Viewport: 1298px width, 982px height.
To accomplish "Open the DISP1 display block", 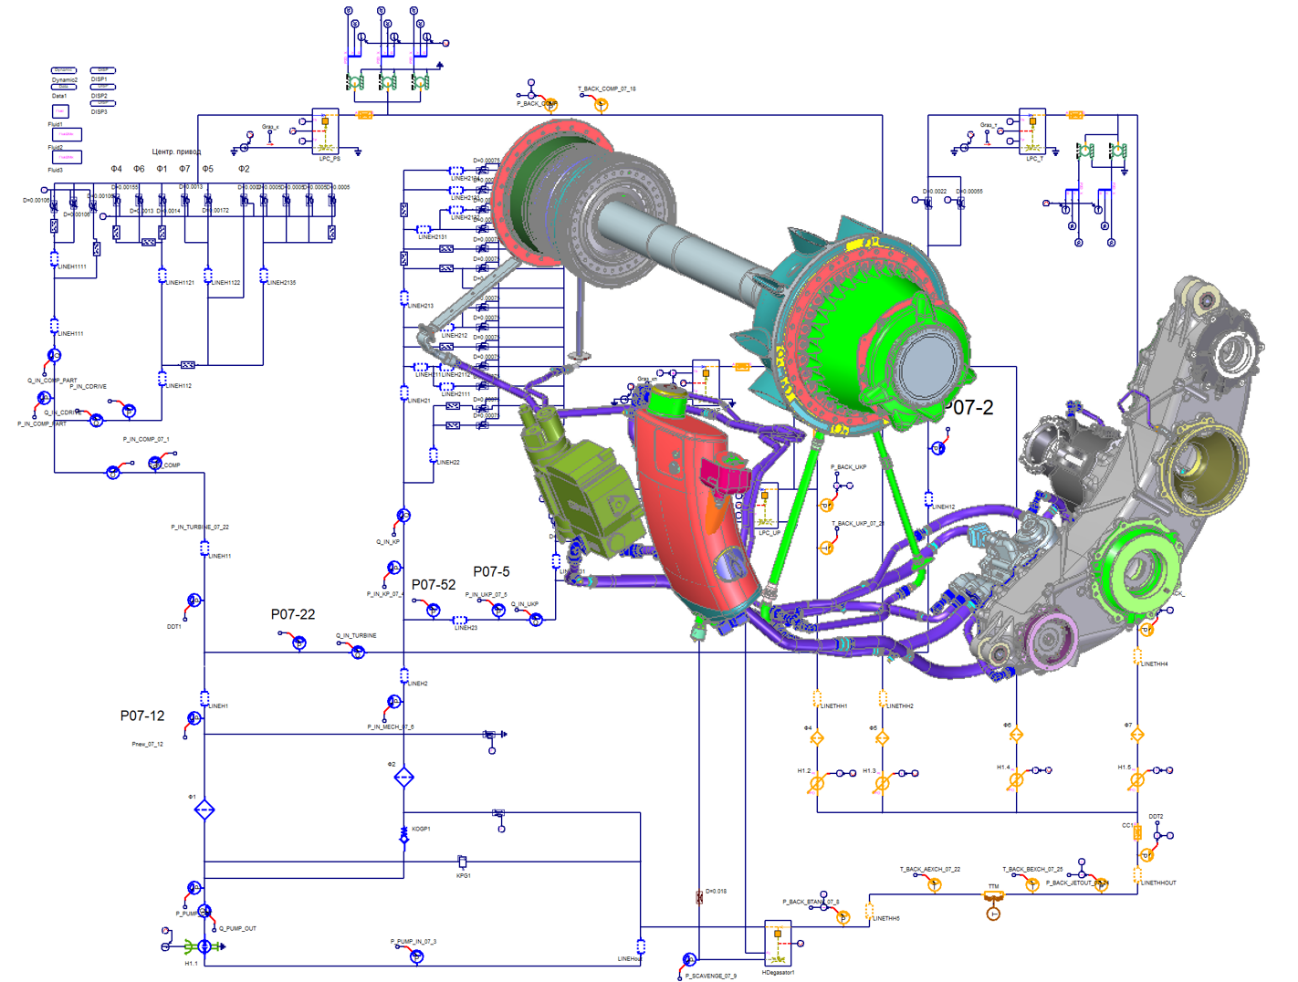I will [x=101, y=71].
